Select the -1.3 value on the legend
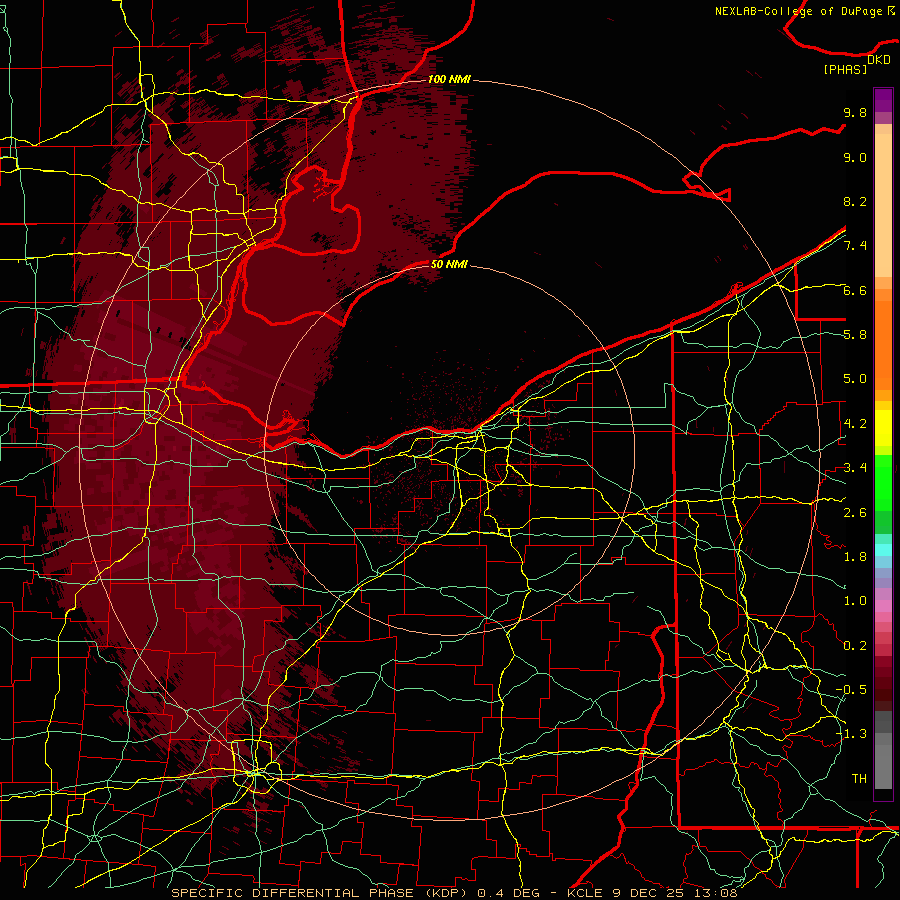Viewport: 900px width, 900px height. coord(851,734)
